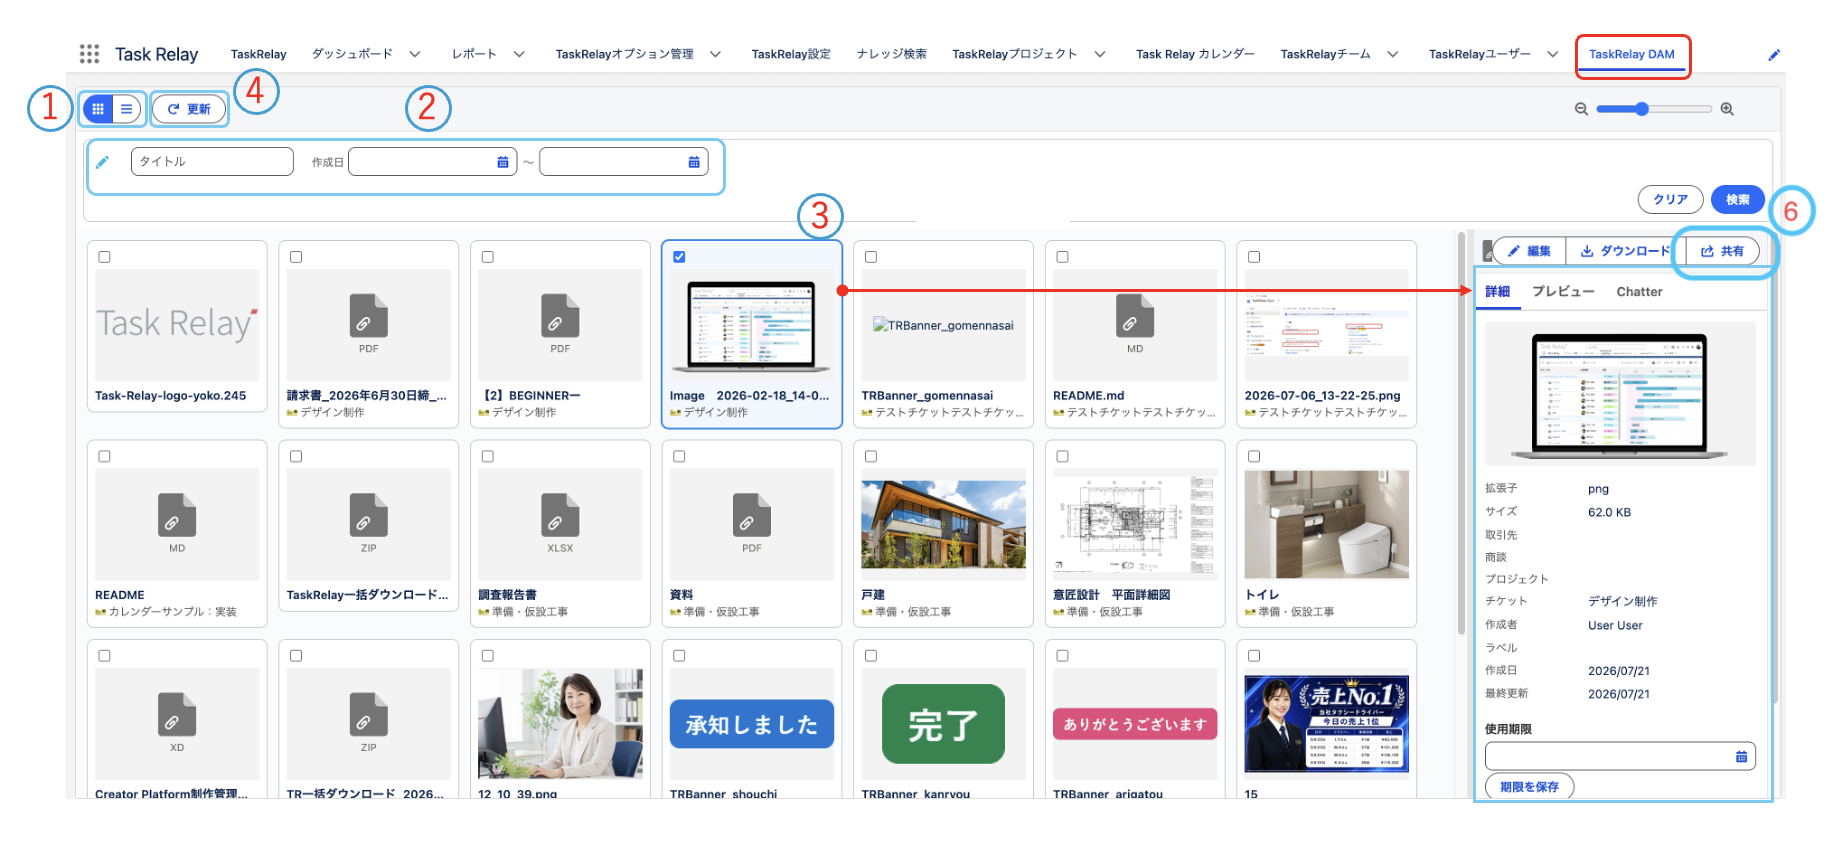Click the edit pencil icon beside title filter
This screenshot has height=864, width=1834.
click(103, 161)
